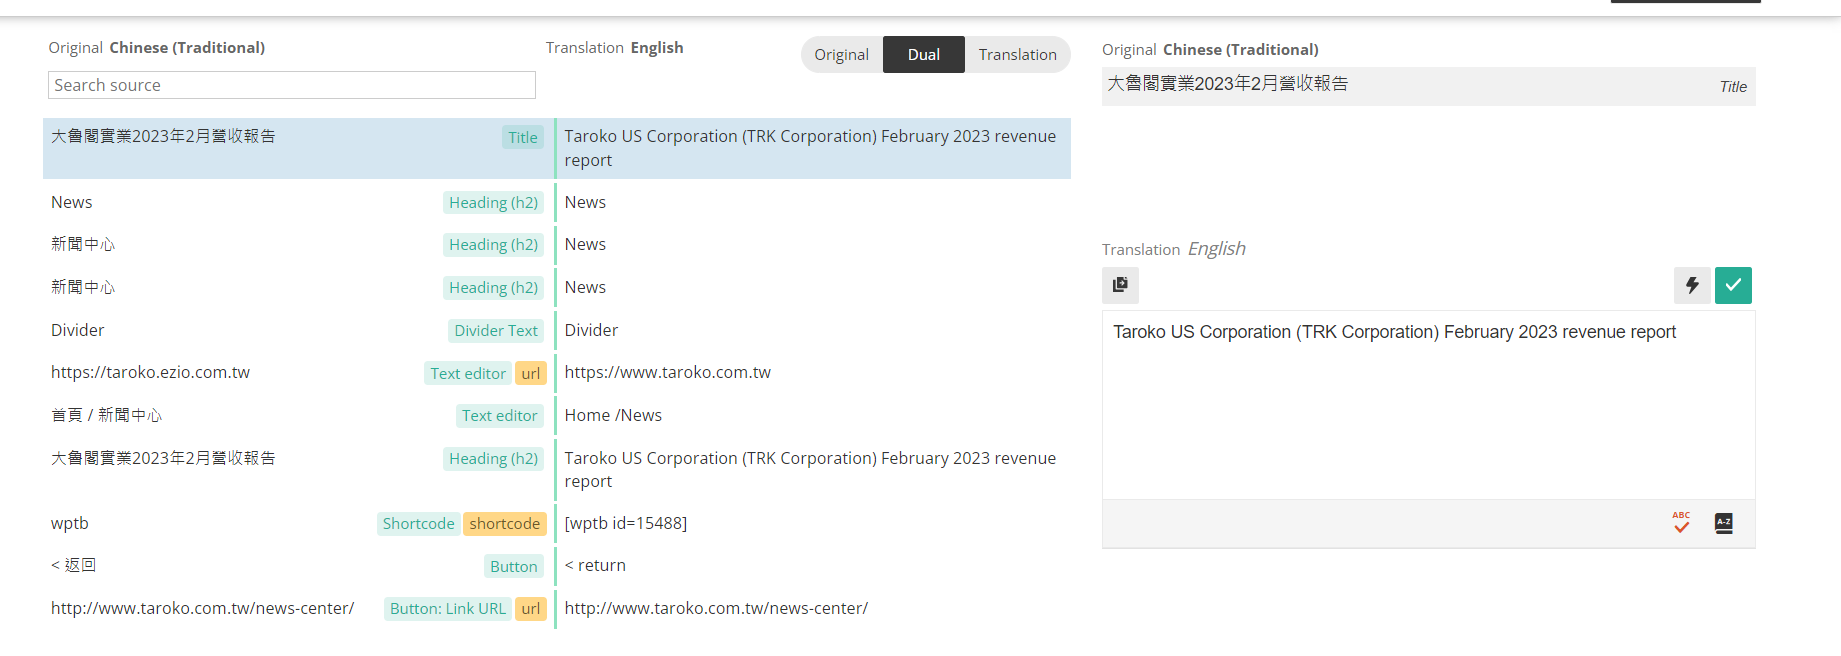This screenshot has width=1841, height=656.
Task: Click the Heading (h2) tag beside 大魯閣實業 row
Action: coord(494,459)
